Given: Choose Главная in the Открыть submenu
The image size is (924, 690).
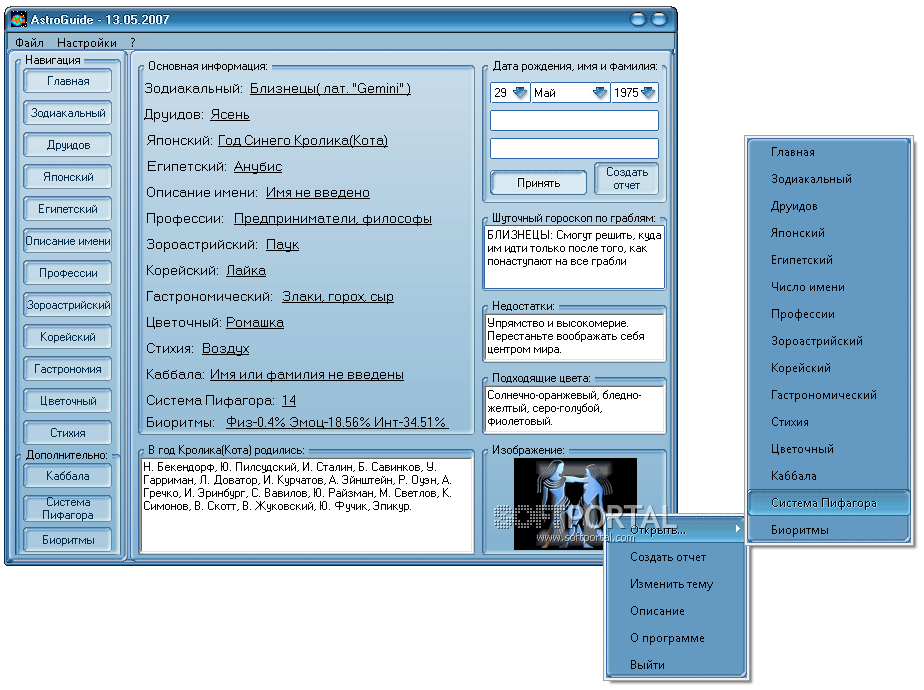Looking at the screenshot, I should (829, 152).
